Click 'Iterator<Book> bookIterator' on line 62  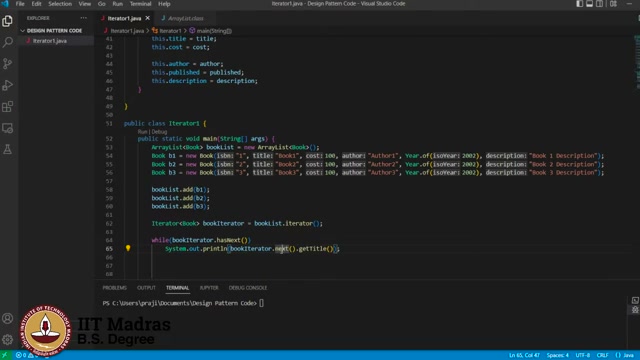[x=198, y=223]
